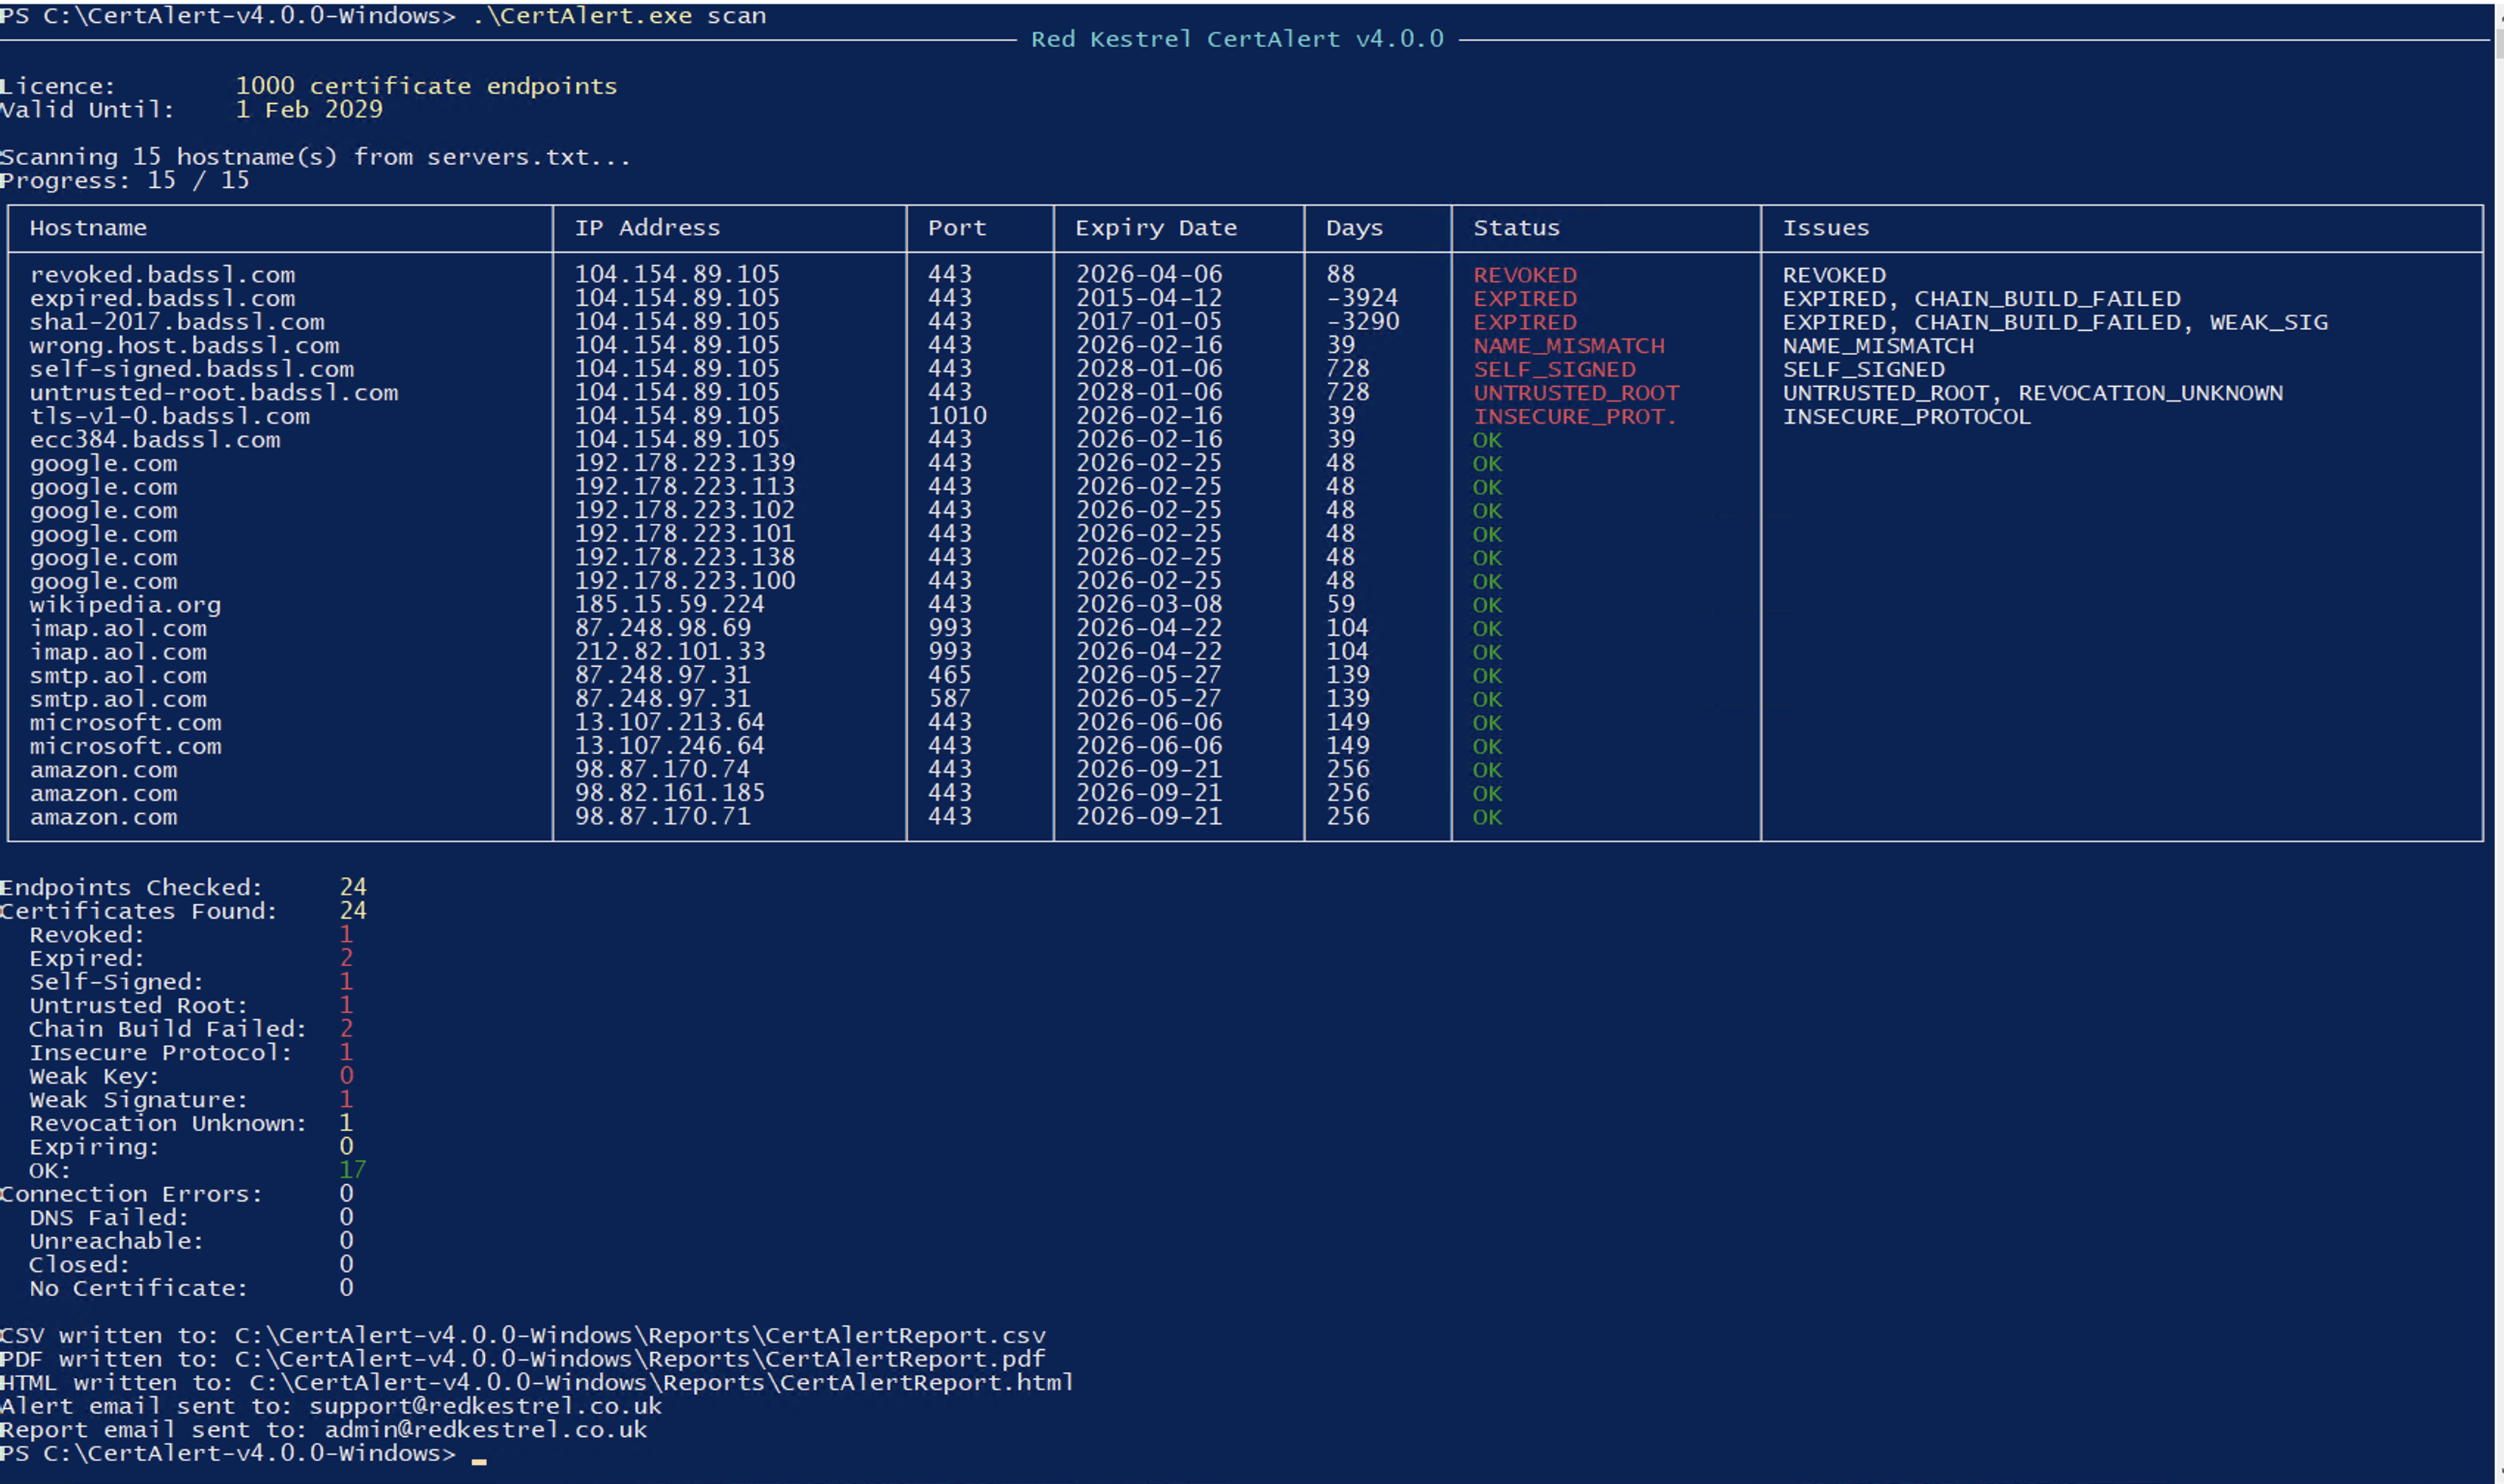Click the "Certificates Found:" summary label
The height and width of the screenshot is (1484, 2504).
tap(138, 911)
